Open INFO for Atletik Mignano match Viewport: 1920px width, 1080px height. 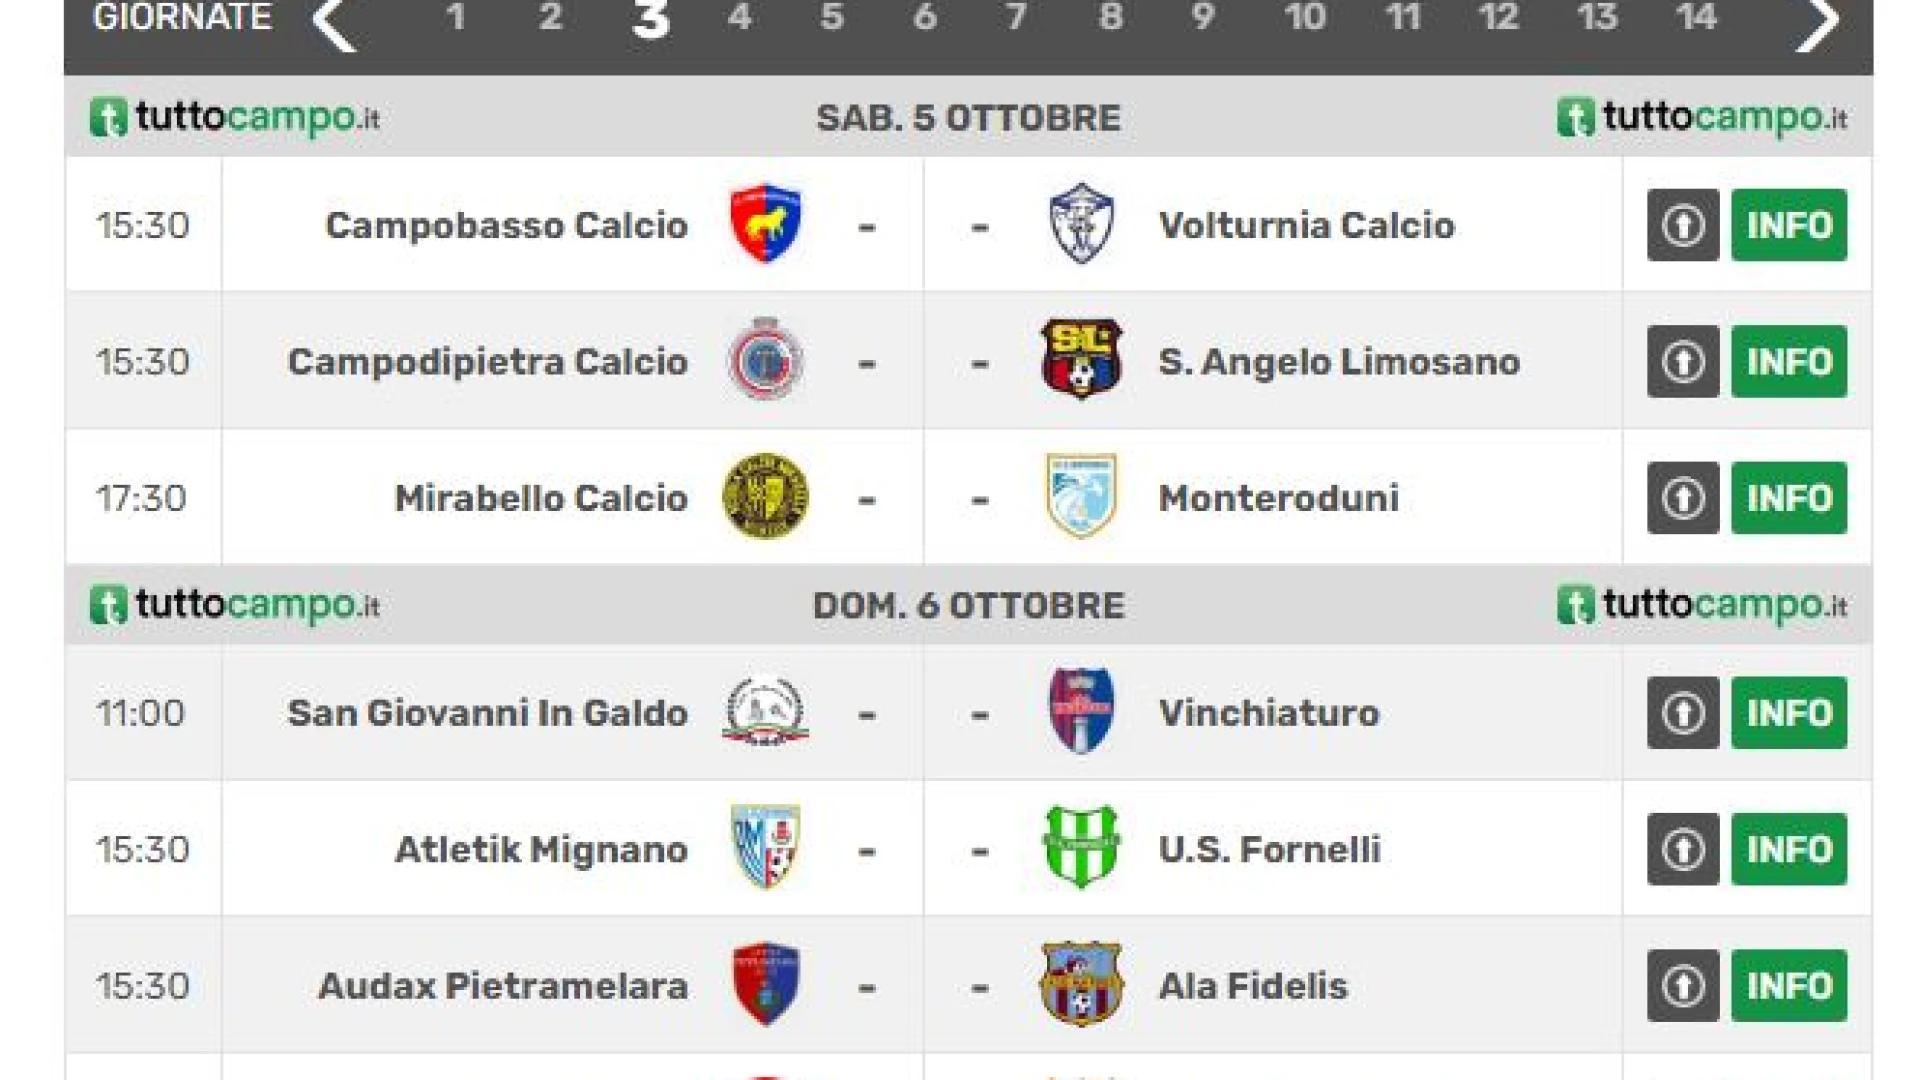click(x=1789, y=849)
